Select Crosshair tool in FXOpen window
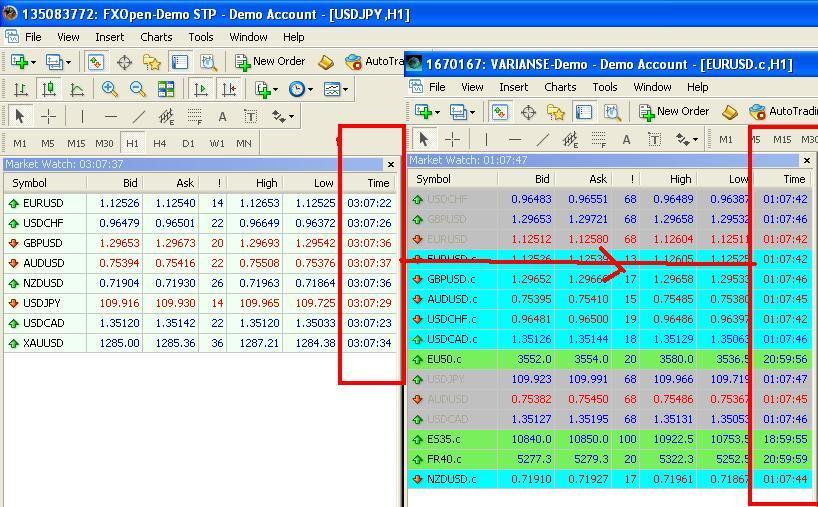This screenshot has height=507, width=818. pos(48,117)
